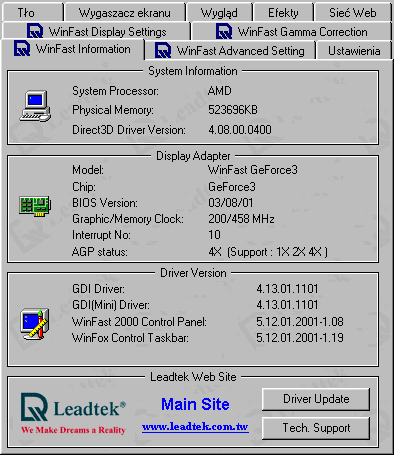
Task: Click the Driver Update button
Action: 316,399
